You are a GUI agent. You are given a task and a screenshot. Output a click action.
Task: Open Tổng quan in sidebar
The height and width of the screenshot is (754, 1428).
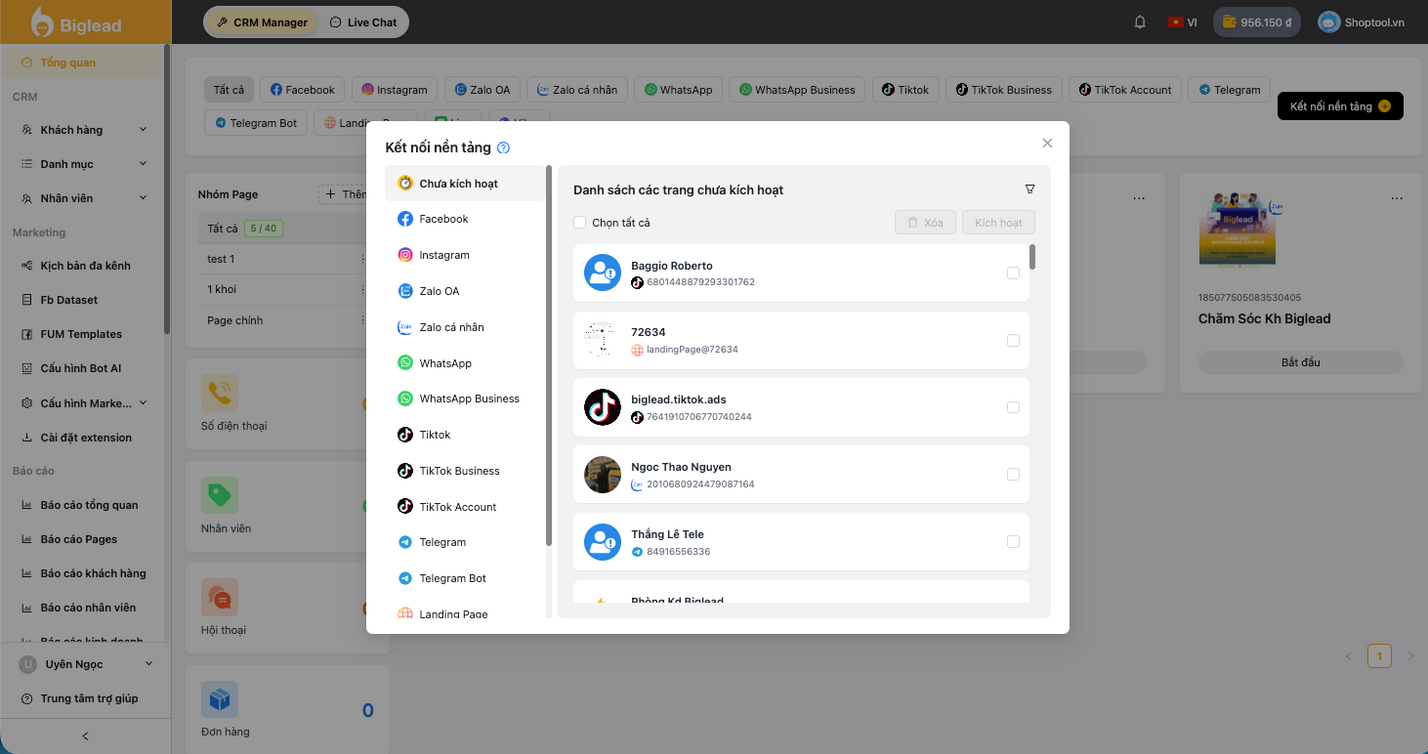(84, 62)
